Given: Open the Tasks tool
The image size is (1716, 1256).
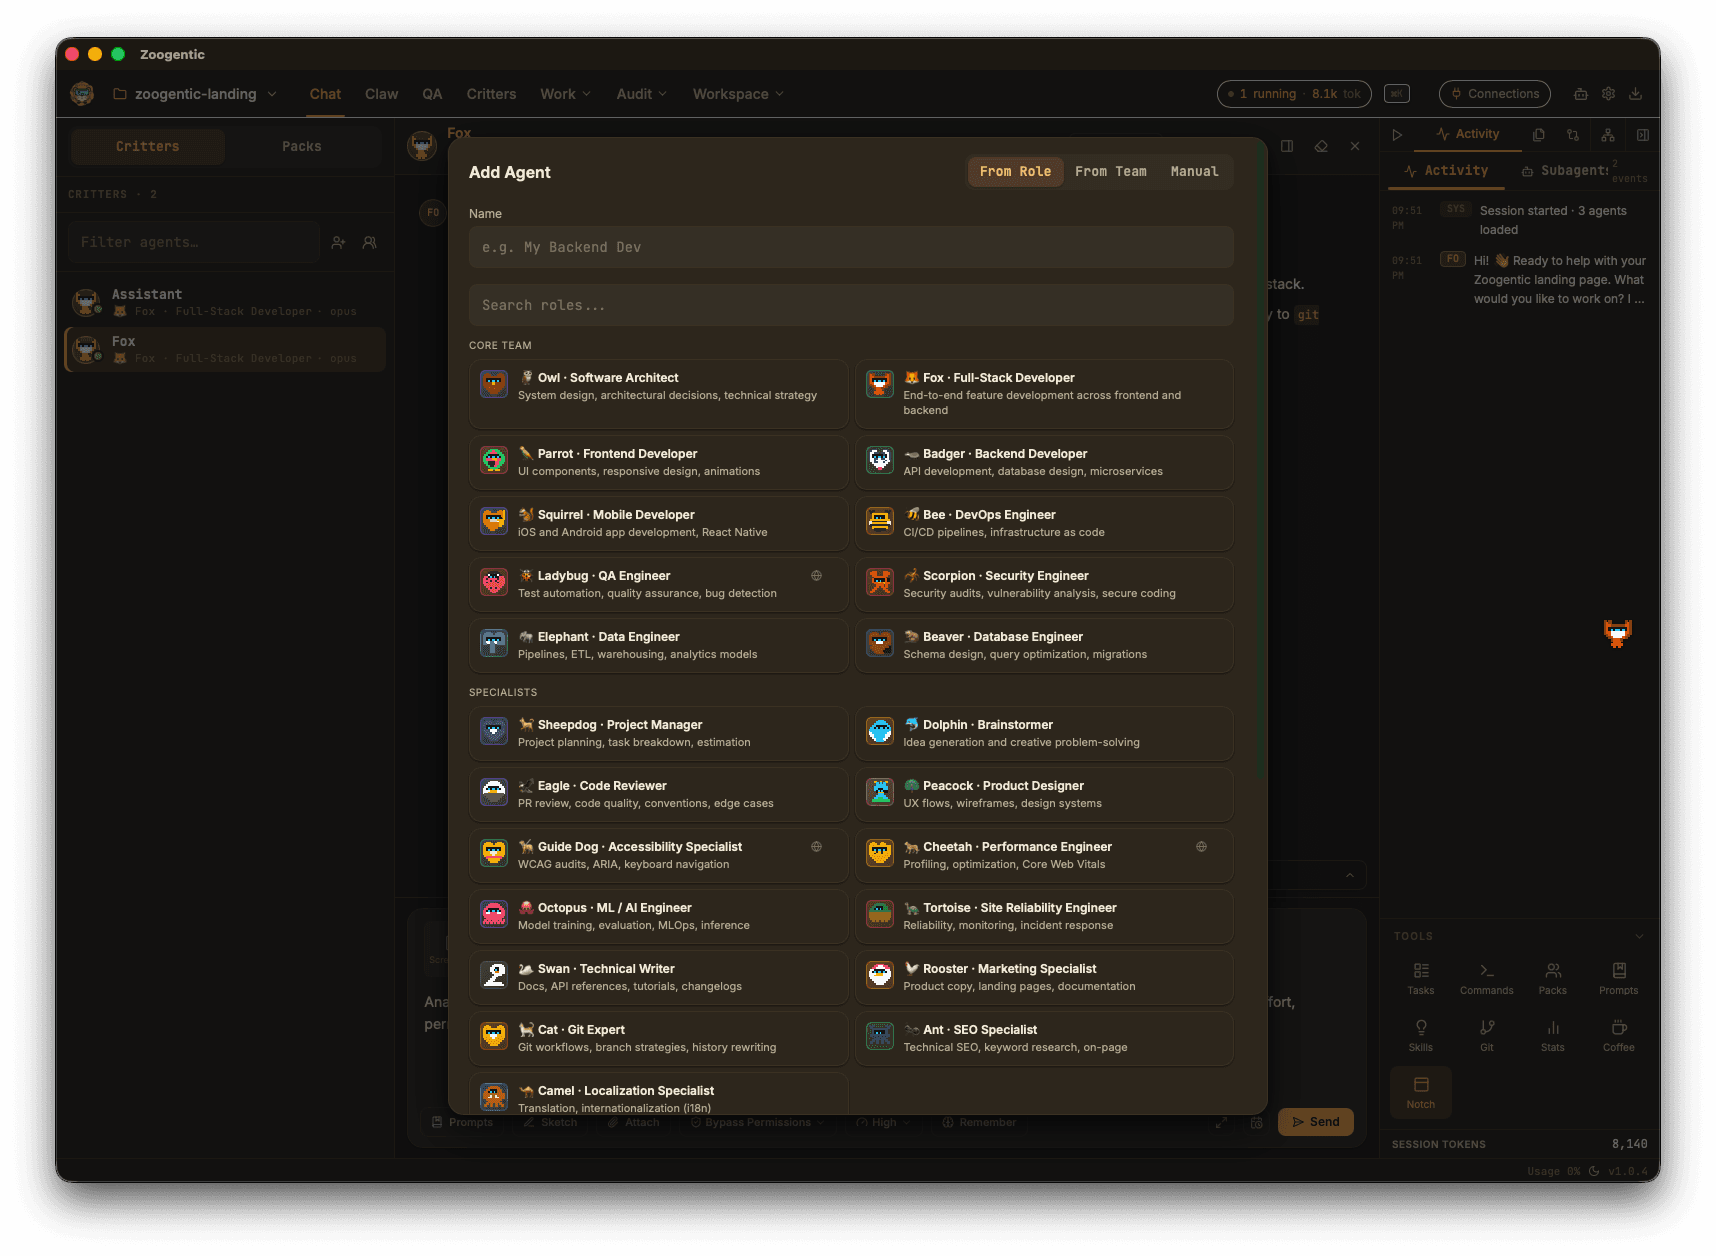Looking at the screenshot, I should point(1421,978).
